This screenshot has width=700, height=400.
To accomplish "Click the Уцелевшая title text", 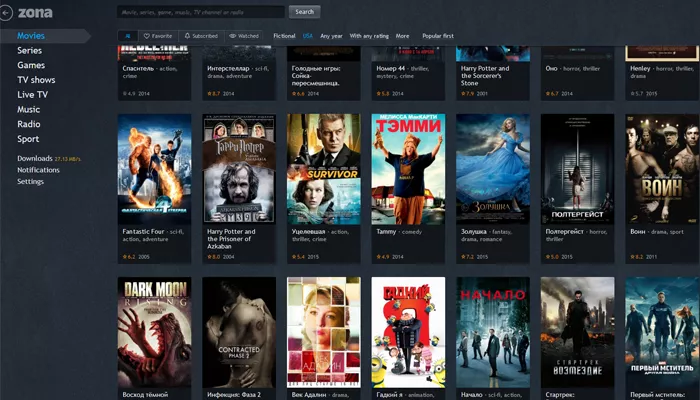I will pyautogui.click(x=308, y=232).
